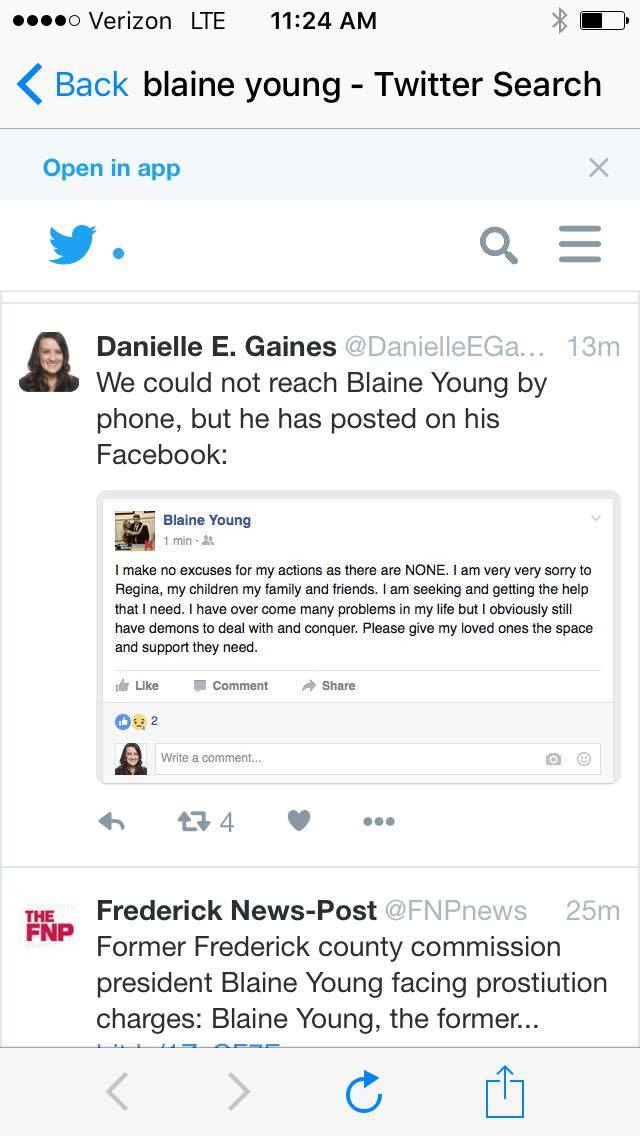Tap the Twitter bird logo
Image resolution: width=640 pixels, height=1136 pixels.
73,244
